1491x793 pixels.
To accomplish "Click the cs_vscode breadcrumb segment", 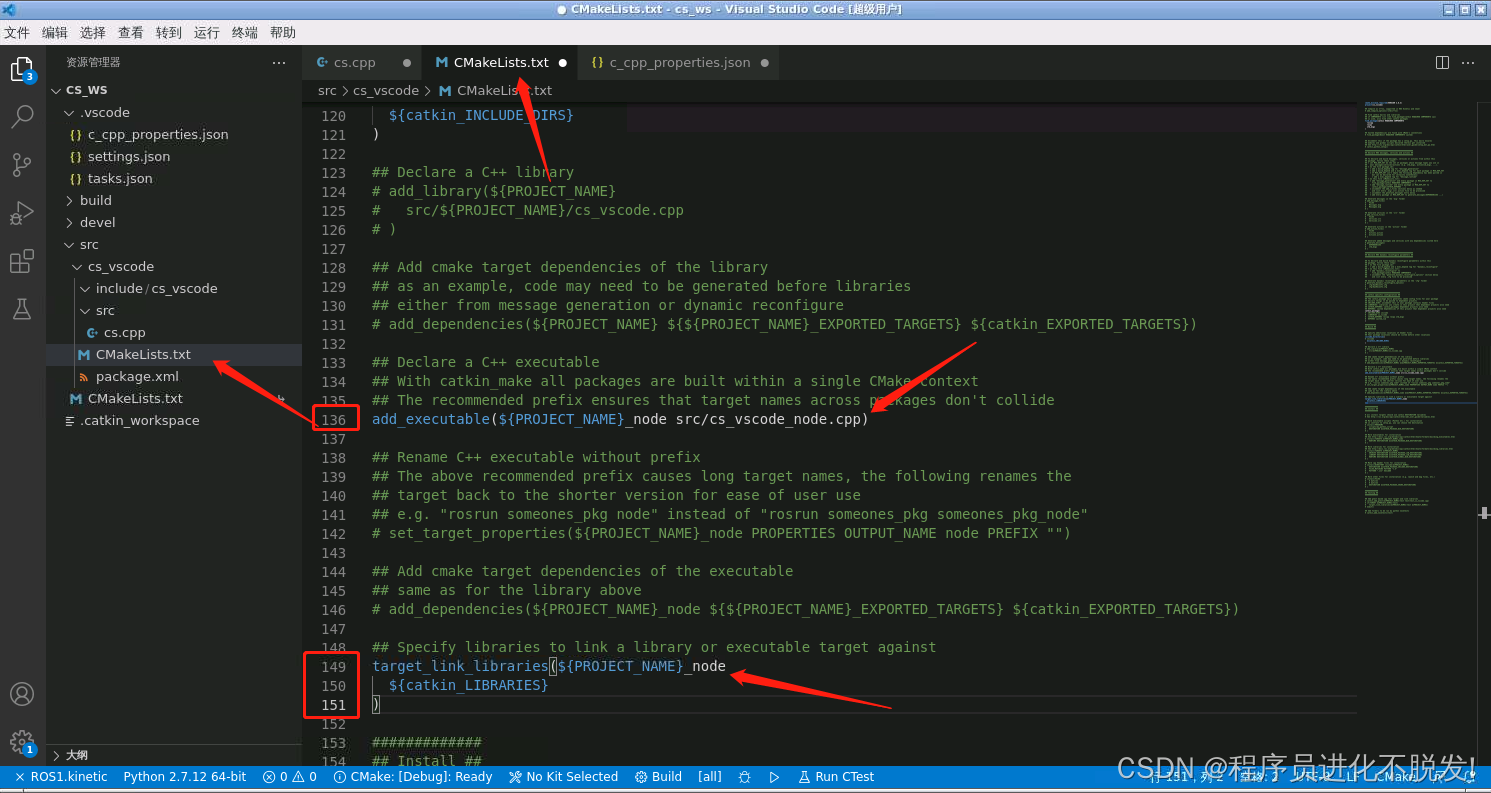I will [x=386, y=90].
